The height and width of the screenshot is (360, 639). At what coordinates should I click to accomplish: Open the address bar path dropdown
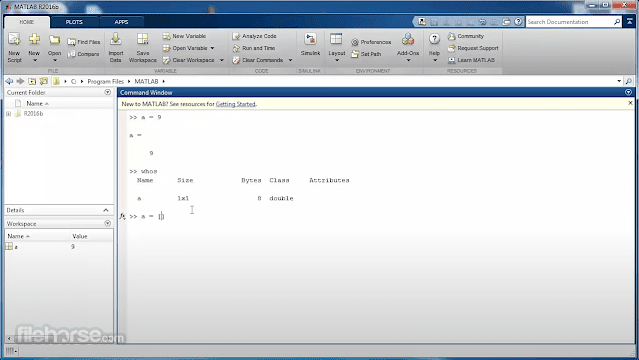[619, 81]
